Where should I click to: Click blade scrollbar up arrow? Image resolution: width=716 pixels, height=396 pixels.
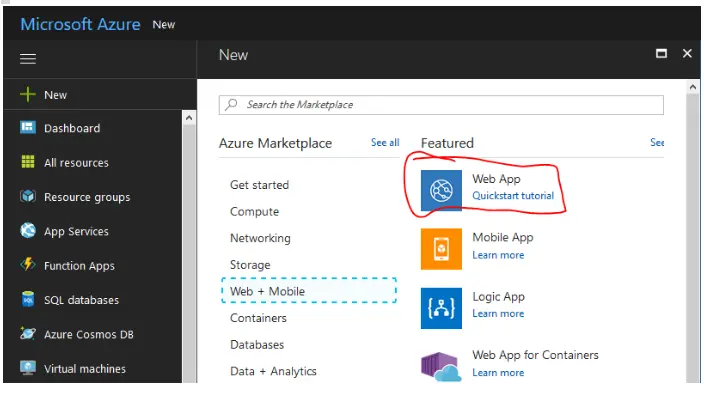693,87
